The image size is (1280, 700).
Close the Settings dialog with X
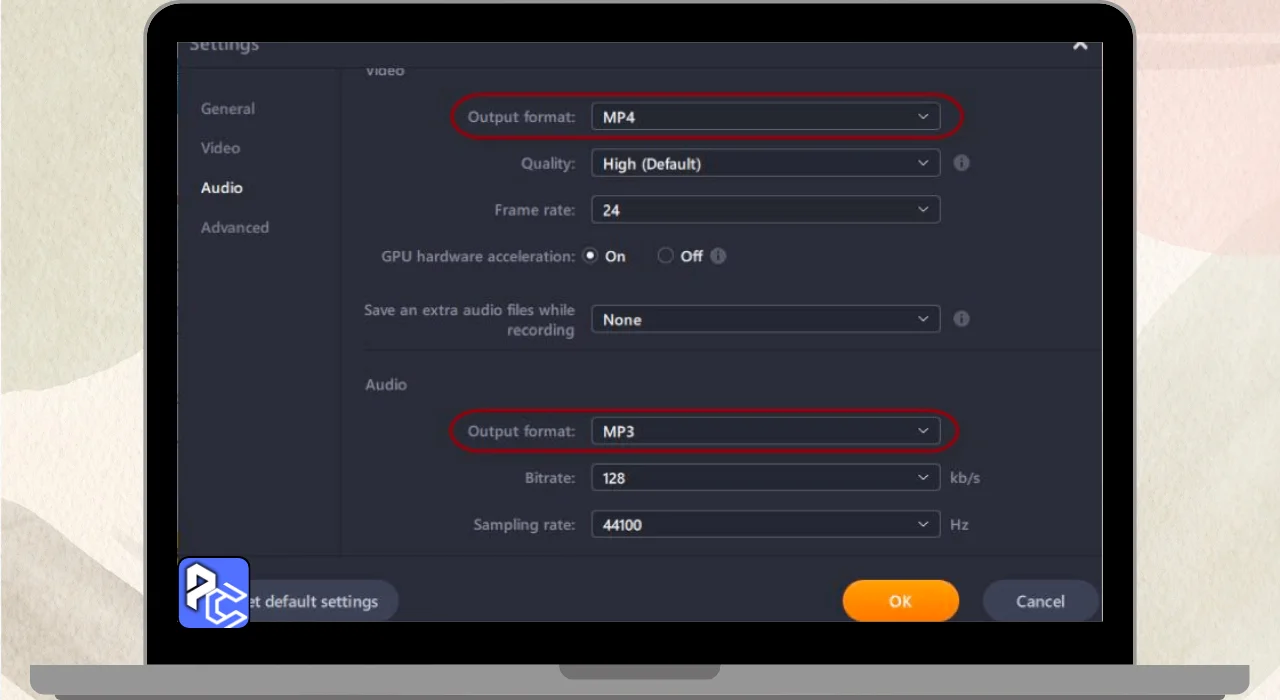point(1080,45)
